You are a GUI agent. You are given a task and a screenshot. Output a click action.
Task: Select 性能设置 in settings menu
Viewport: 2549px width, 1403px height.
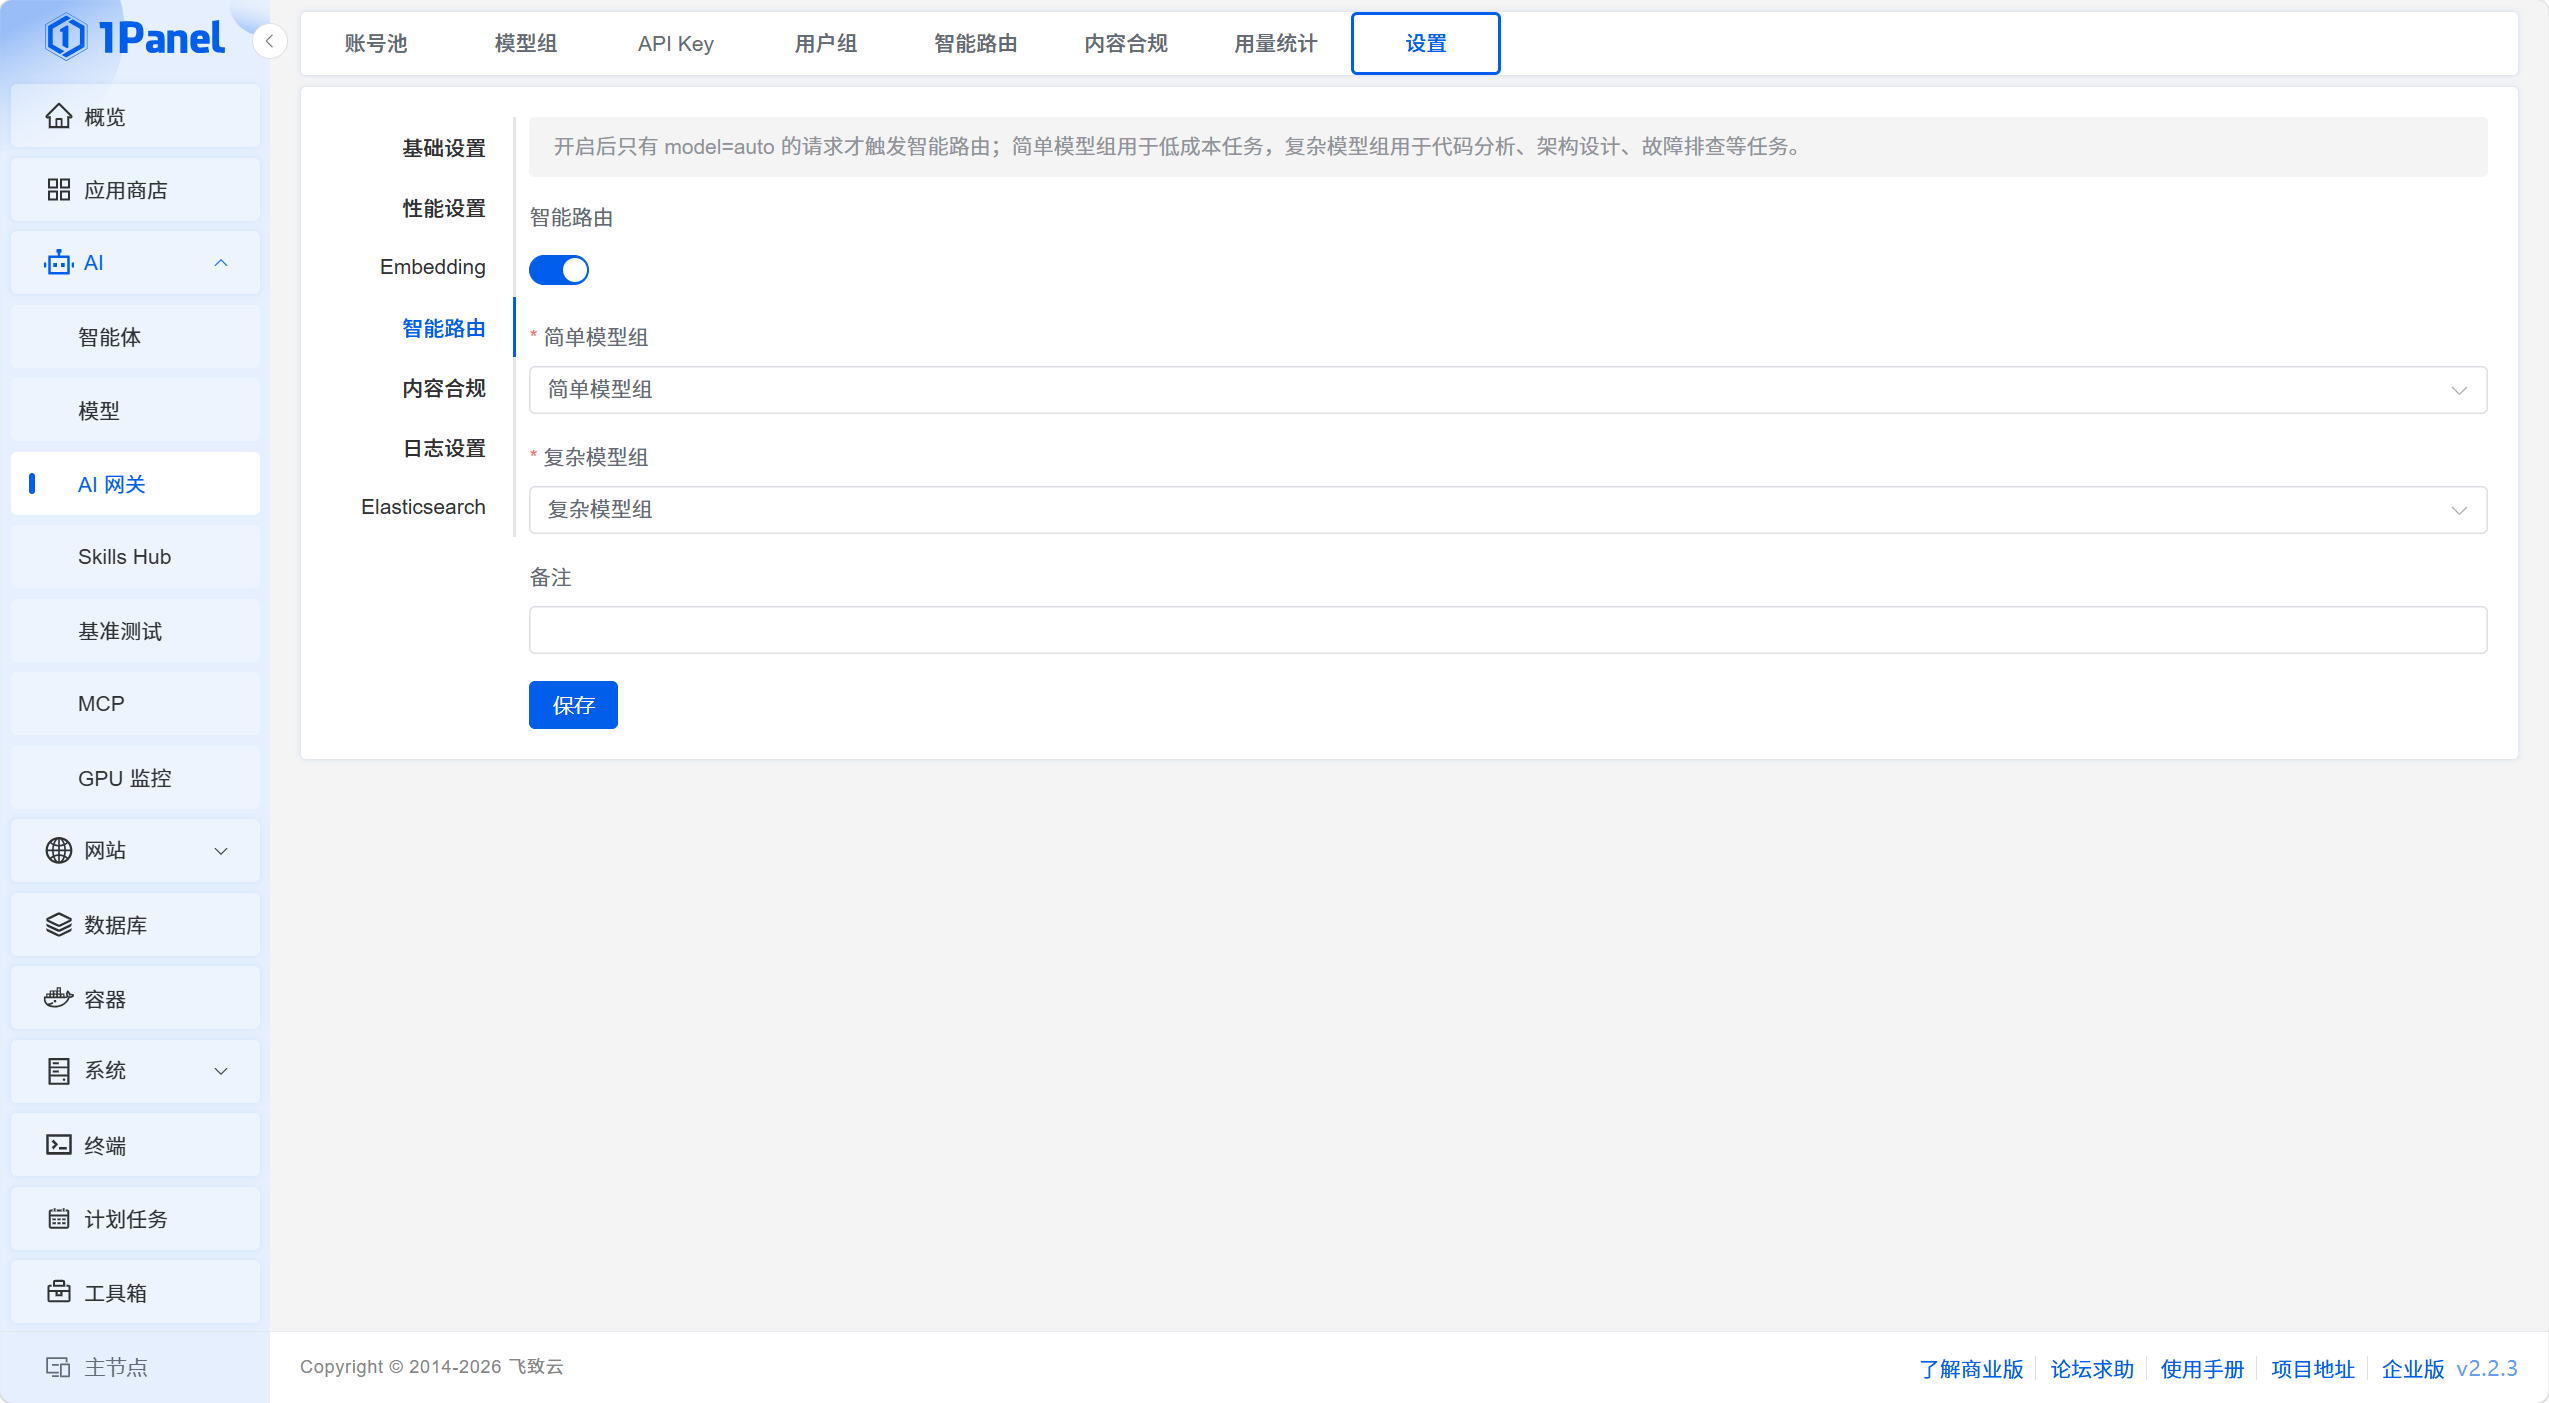click(444, 208)
